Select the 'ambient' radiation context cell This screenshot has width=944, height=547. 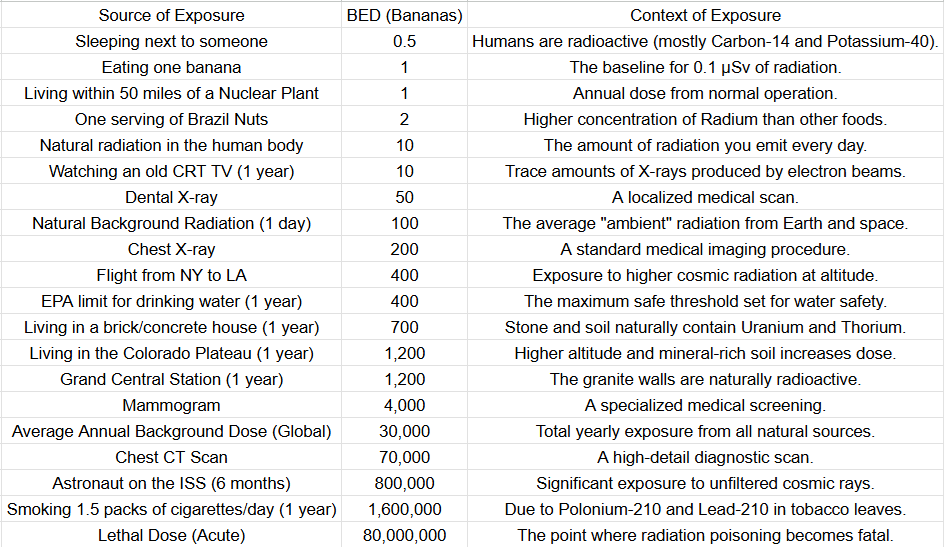(705, 223)
